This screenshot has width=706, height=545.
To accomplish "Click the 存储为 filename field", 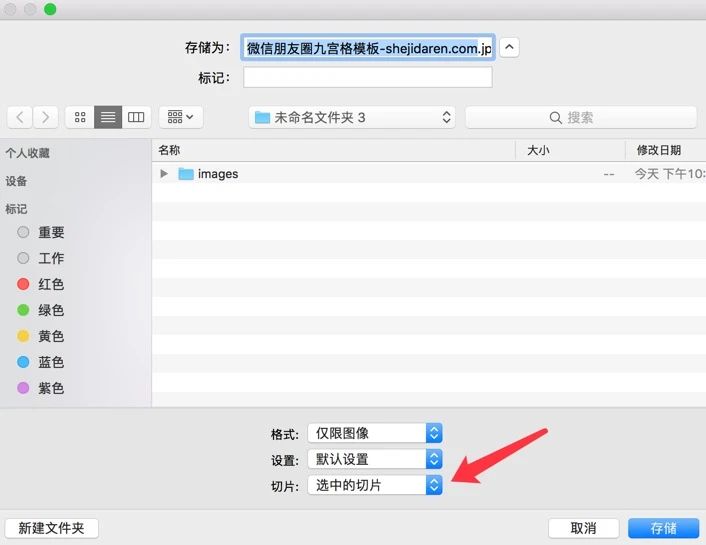I will [368, 47].
